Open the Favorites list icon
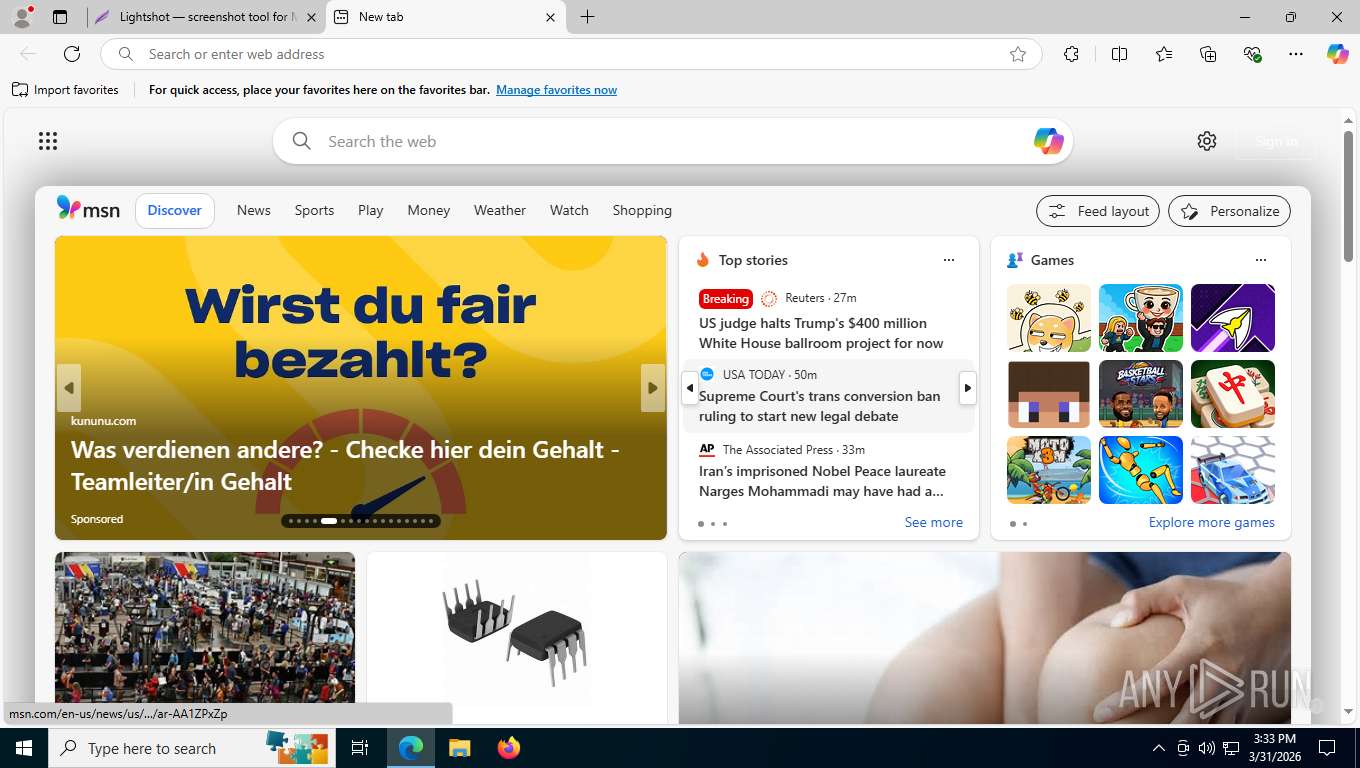The height and width of the screenshot is (768, 1360). tap(1164, 54)
